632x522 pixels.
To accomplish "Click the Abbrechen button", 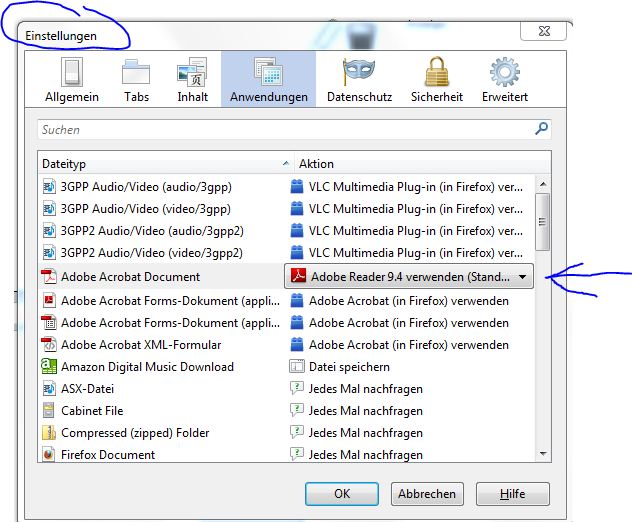I will pyautogui.click(x=427, y=494).
